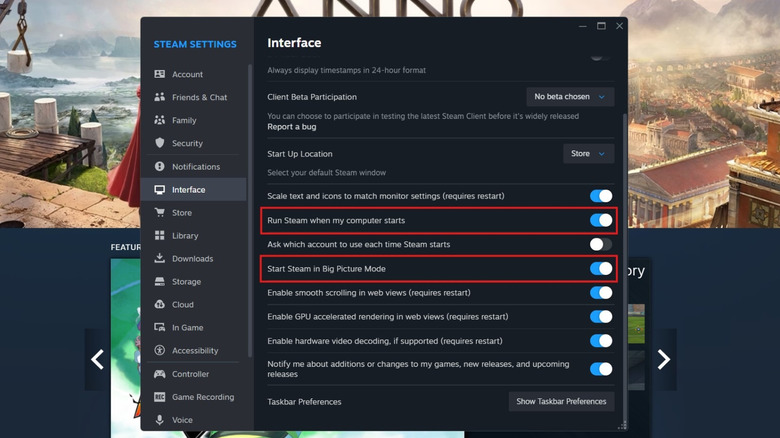Click the Friends & Chat people icon

(x=160, y=97)
